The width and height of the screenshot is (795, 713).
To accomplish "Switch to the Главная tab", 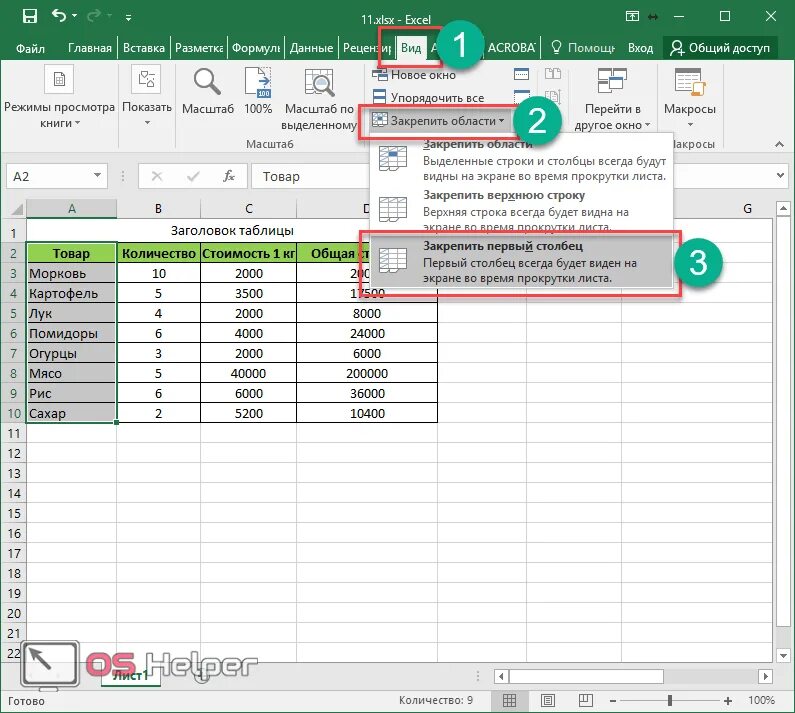I will [x=90, y=48].
